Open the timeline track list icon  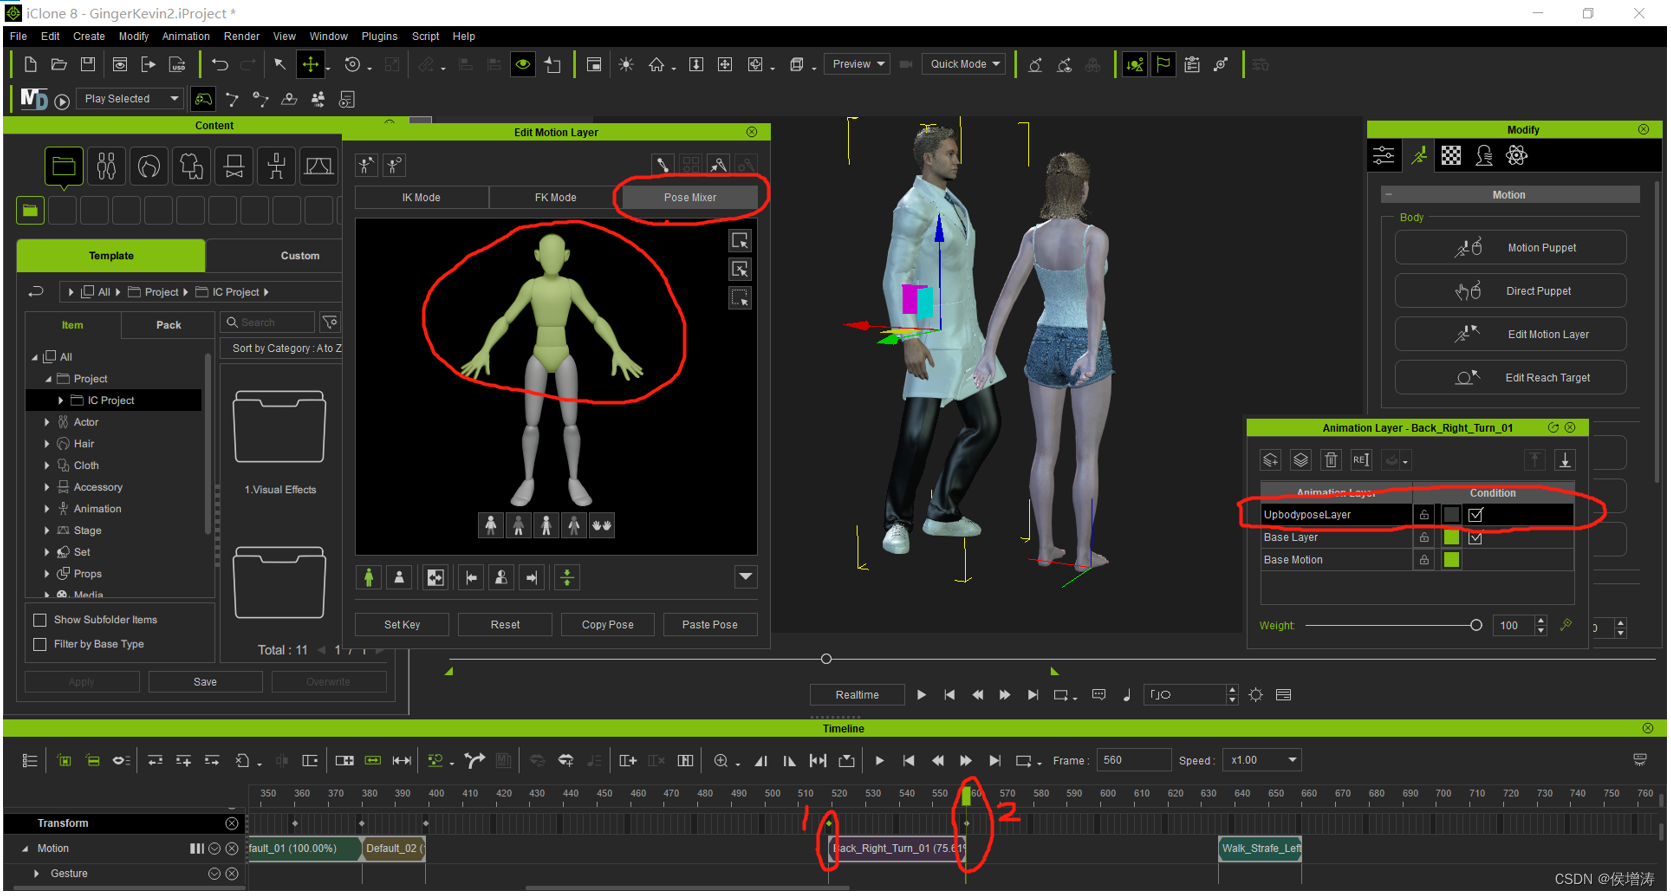click(x=30, y=761)
